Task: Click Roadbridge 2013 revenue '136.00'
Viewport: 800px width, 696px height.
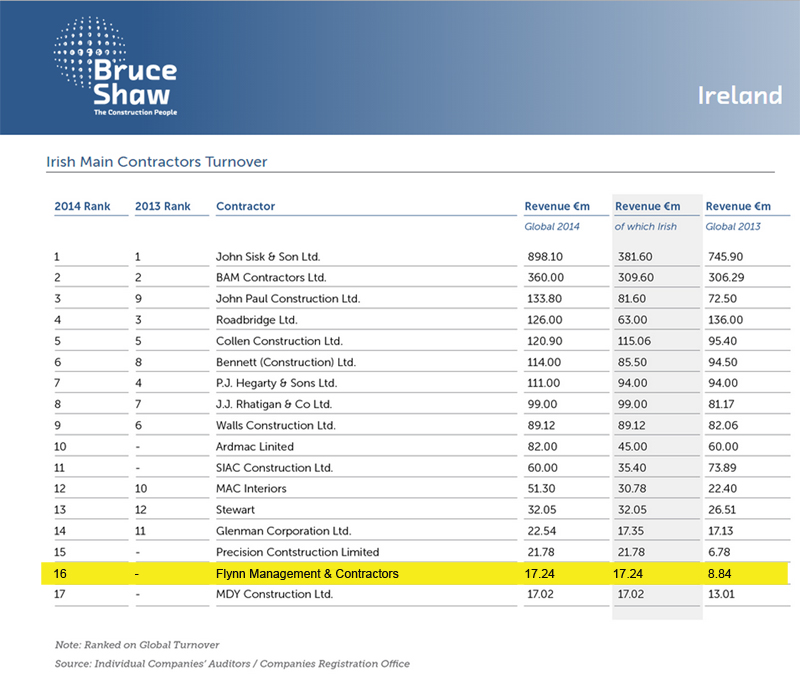Action: point(726,320)
